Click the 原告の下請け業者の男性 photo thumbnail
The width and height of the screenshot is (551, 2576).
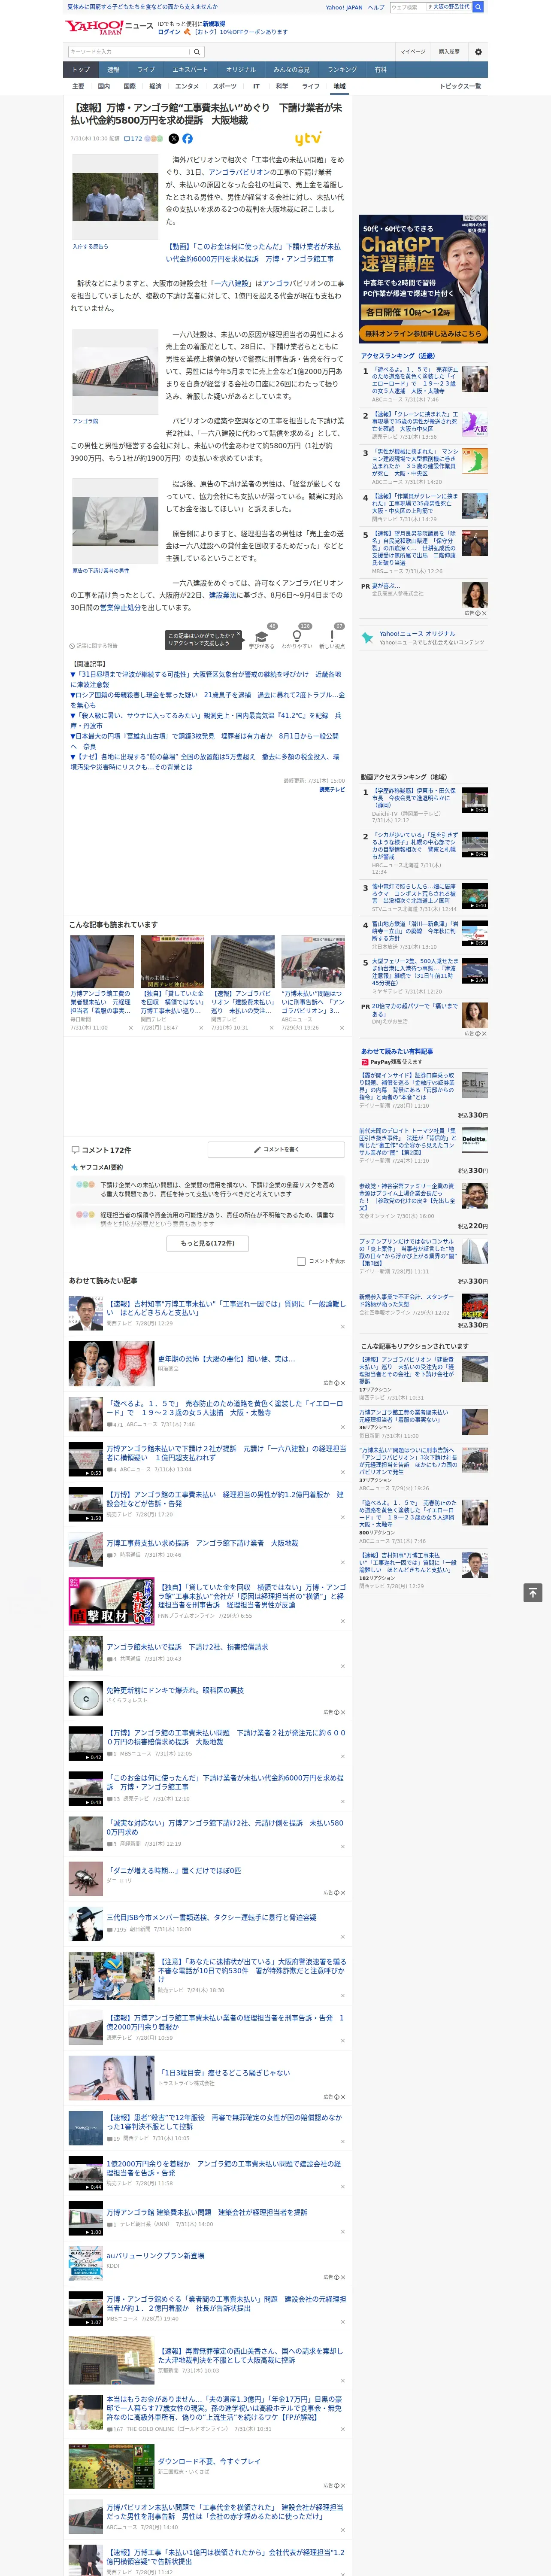114,522
